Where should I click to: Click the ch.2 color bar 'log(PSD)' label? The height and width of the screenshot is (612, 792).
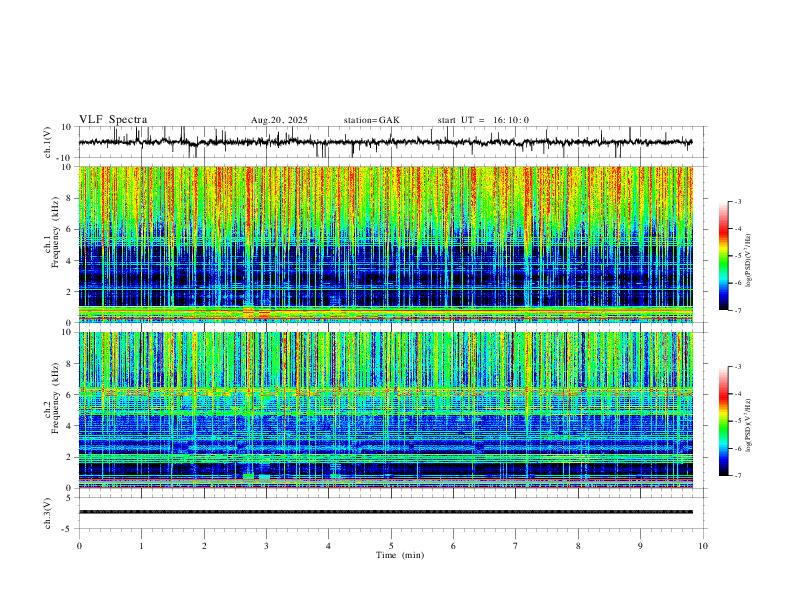tap(748, 425)
